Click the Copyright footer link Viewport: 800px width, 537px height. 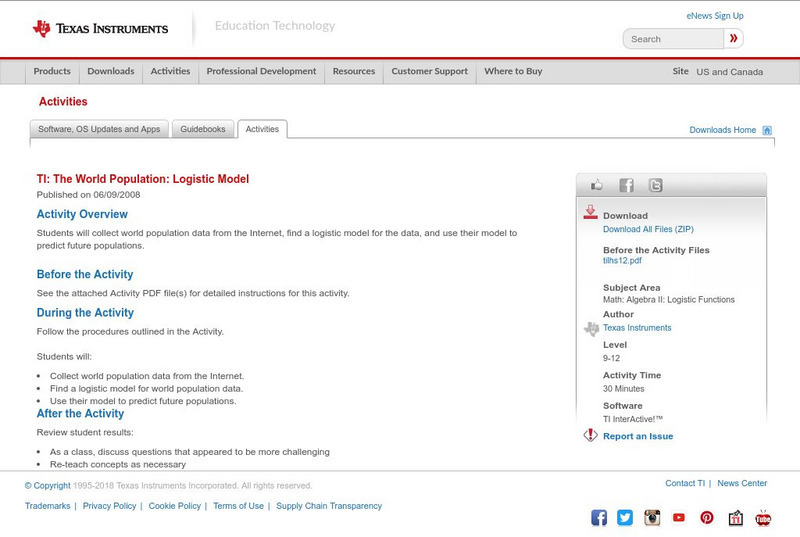47,485
